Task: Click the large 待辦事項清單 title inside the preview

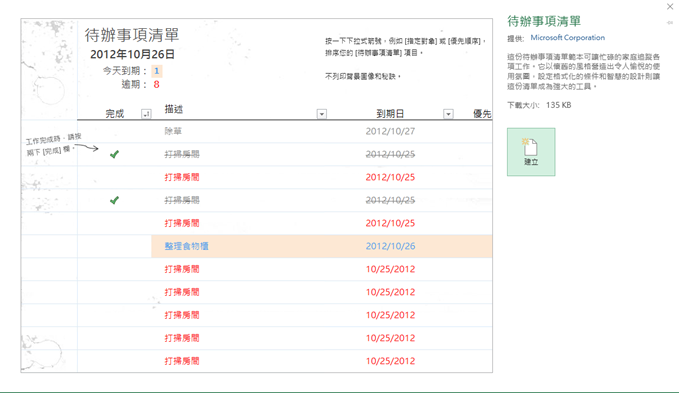Action: (x=132, y=35)
